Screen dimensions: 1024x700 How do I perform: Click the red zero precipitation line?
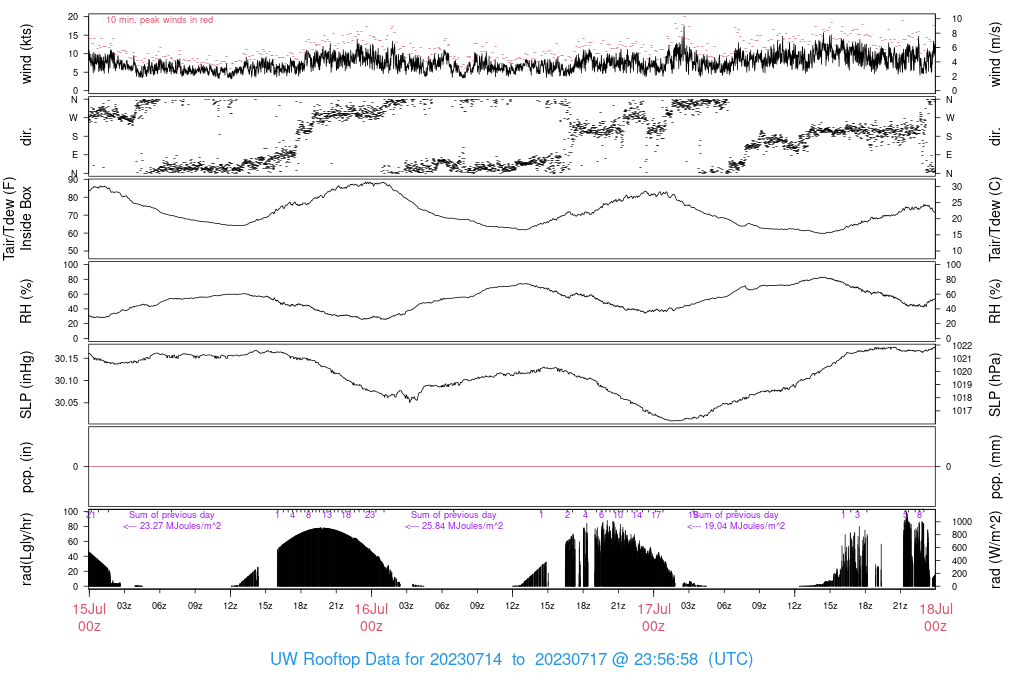click(x=512, y=467)
